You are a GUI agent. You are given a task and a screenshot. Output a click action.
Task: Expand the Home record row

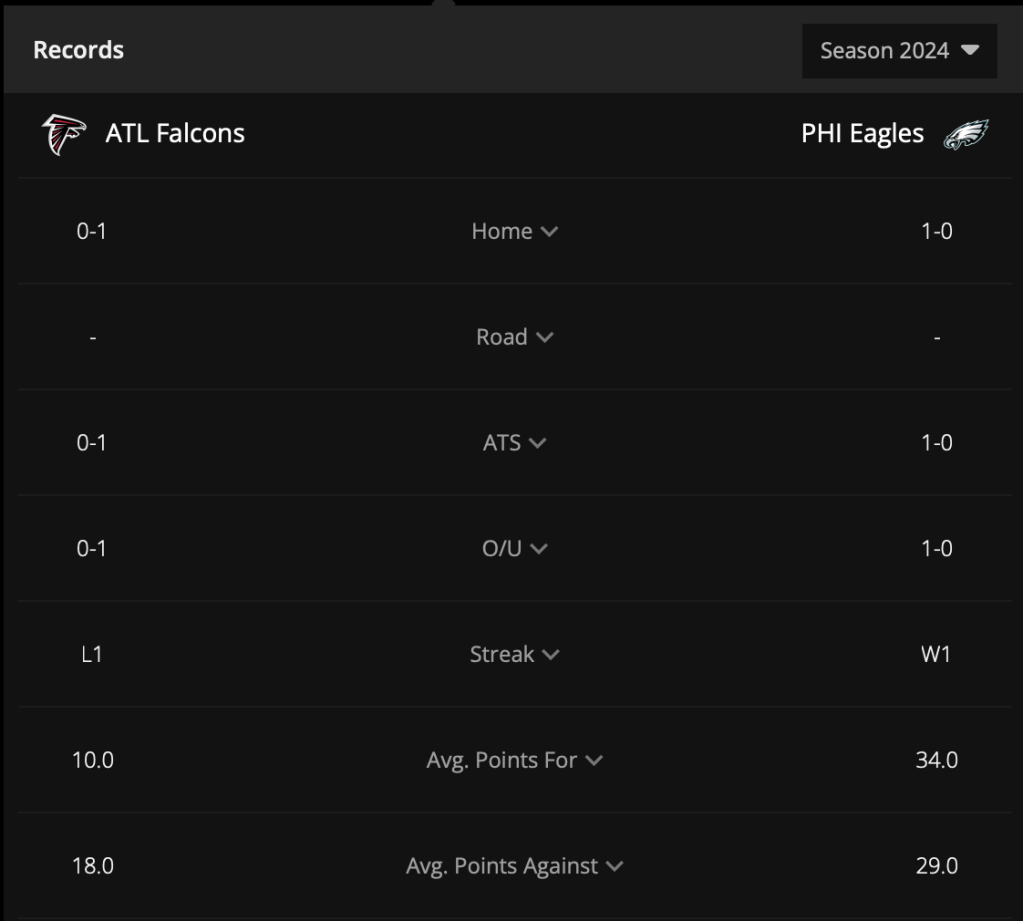(515, 231)
